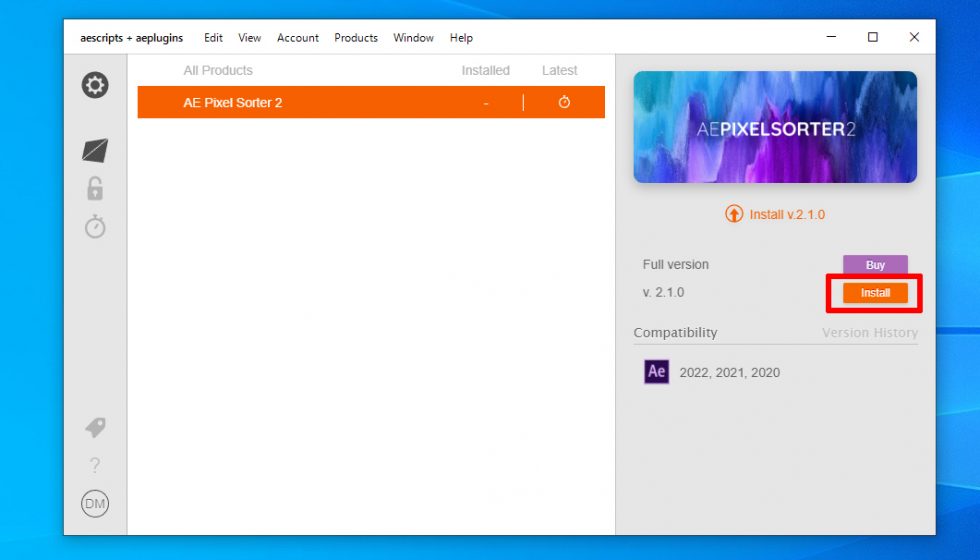Viewport: 980px width, 560px height.
Task: Click the aescripts + aeplugins window title
Action: pyautogui.click(x=131, y=38)
